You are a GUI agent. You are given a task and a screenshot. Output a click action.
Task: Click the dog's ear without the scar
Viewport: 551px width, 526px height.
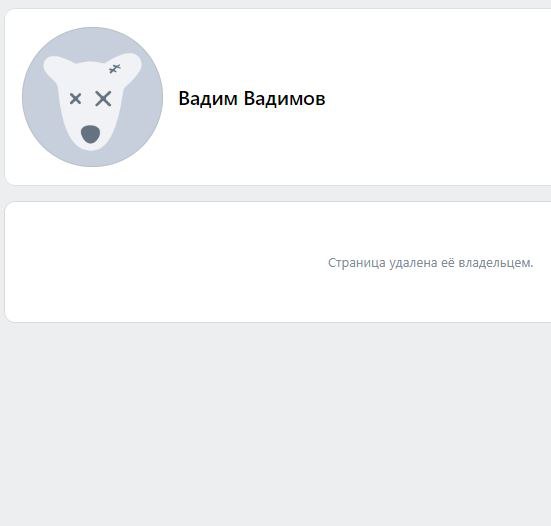click(55, 67)
